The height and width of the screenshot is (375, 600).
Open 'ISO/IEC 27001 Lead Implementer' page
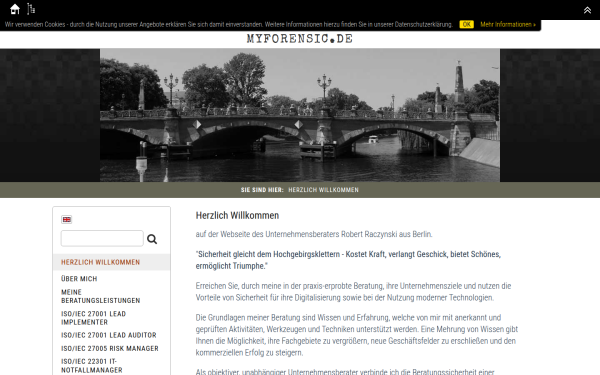pyautogui.click(x=93, y=318)
